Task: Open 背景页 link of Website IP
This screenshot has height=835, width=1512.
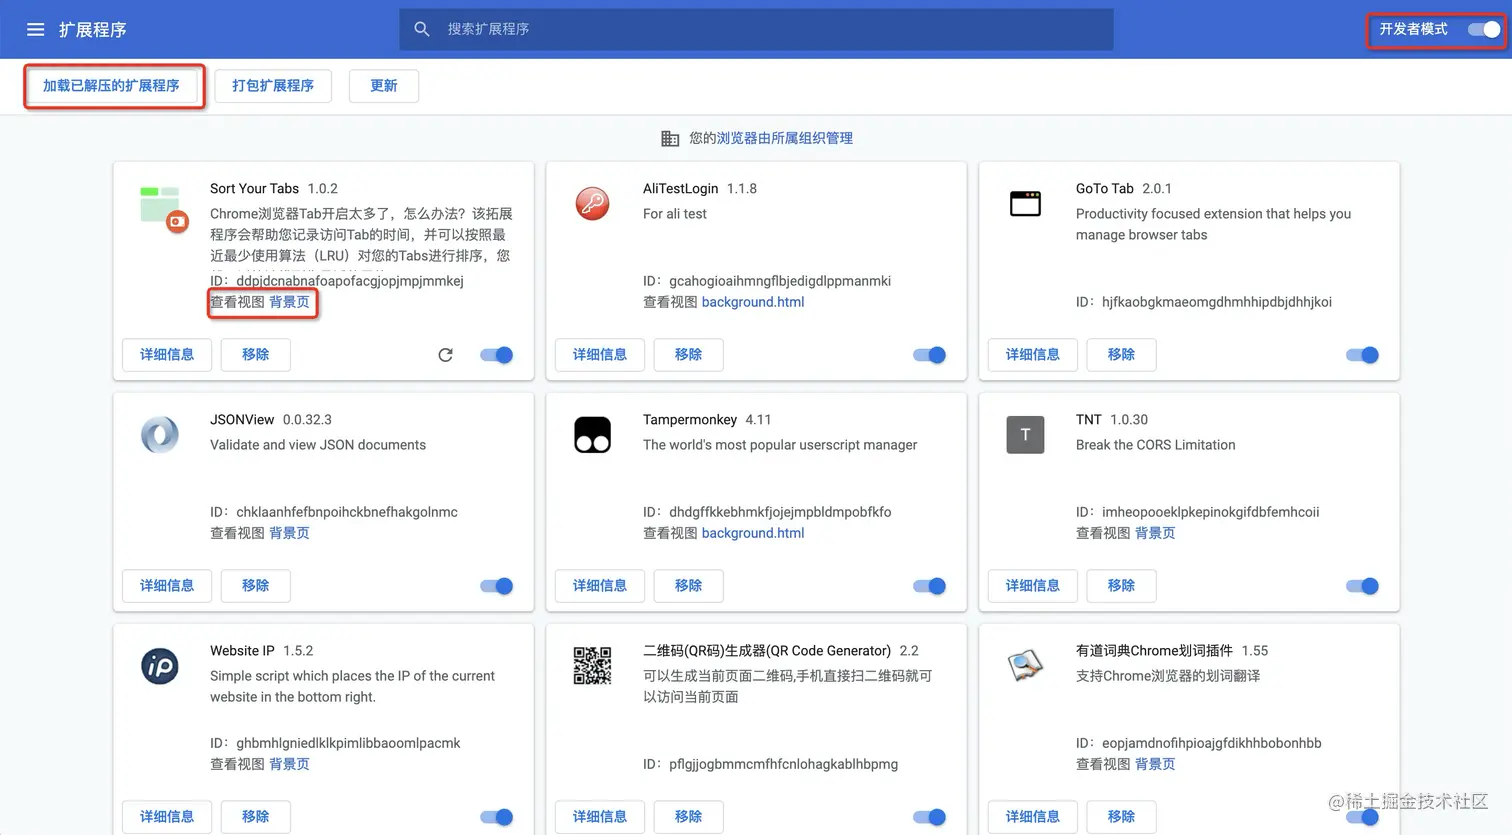Action: (289, 764)
